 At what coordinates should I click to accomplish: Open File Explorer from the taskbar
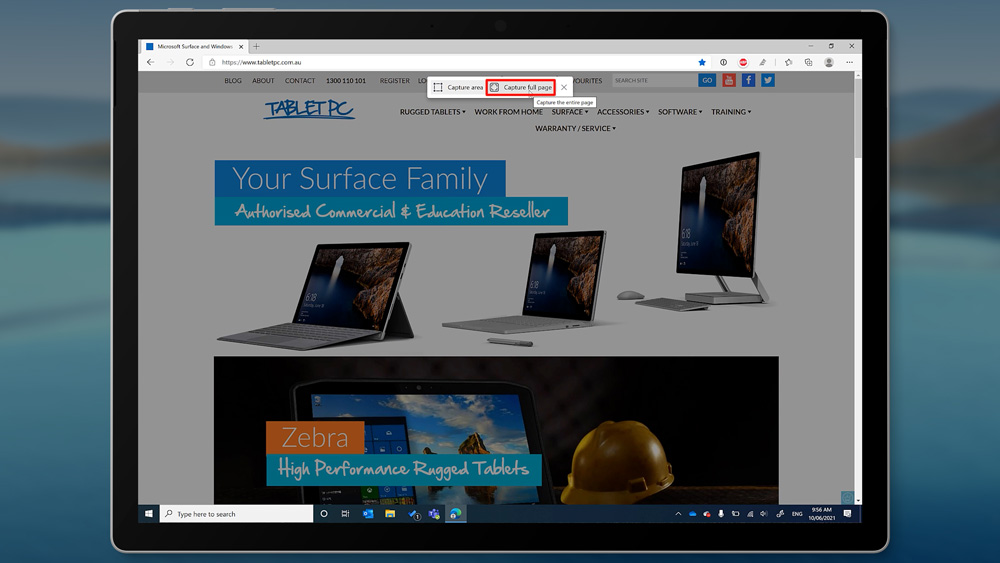click(x=390, y=514)
